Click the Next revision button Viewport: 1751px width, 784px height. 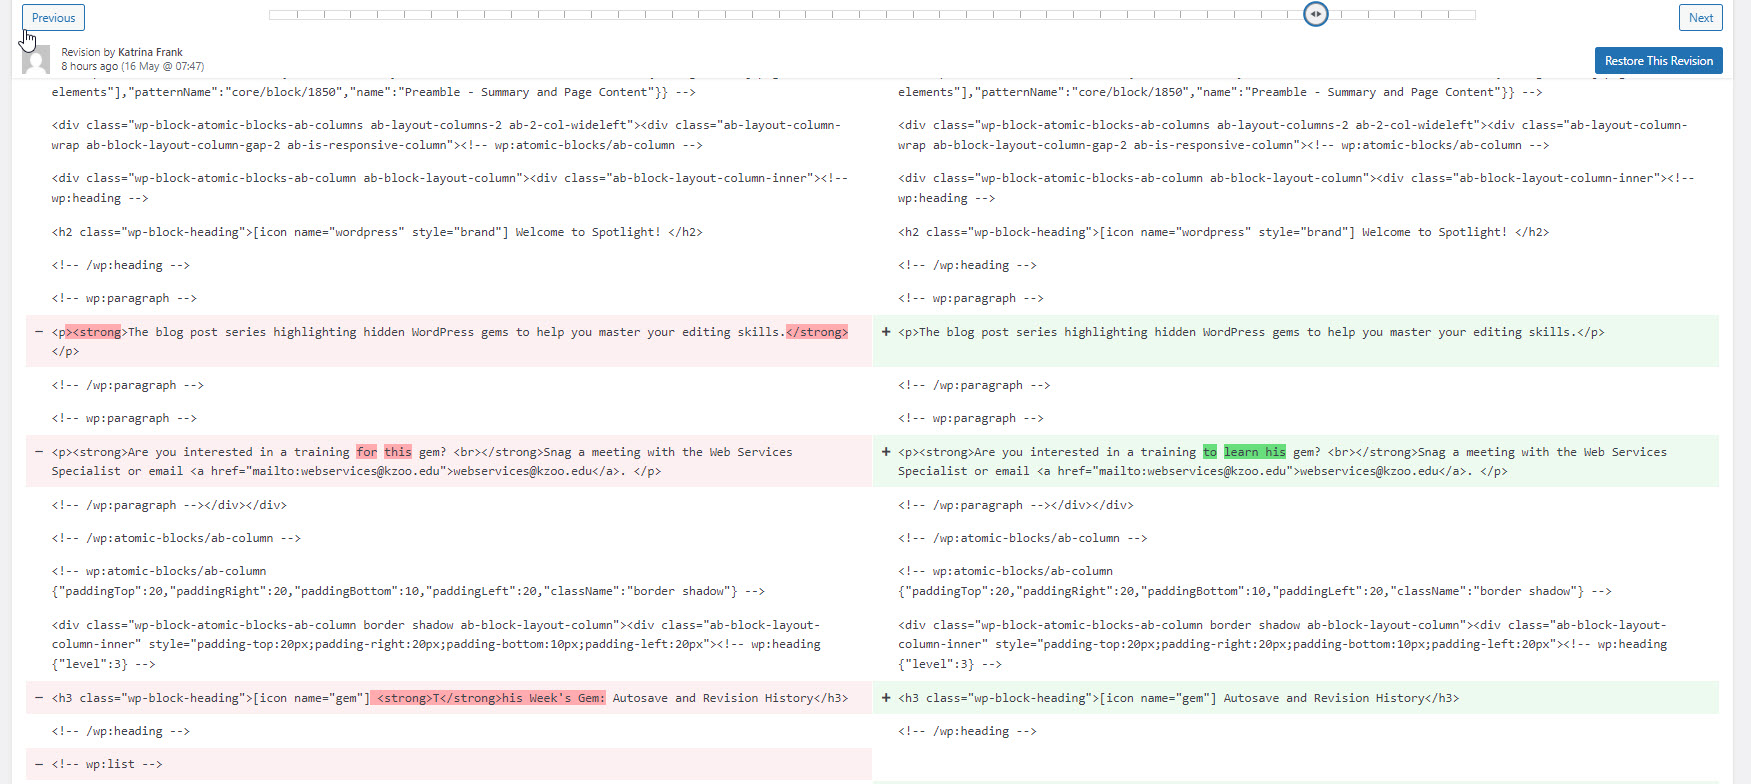(x=1701, y=18)
